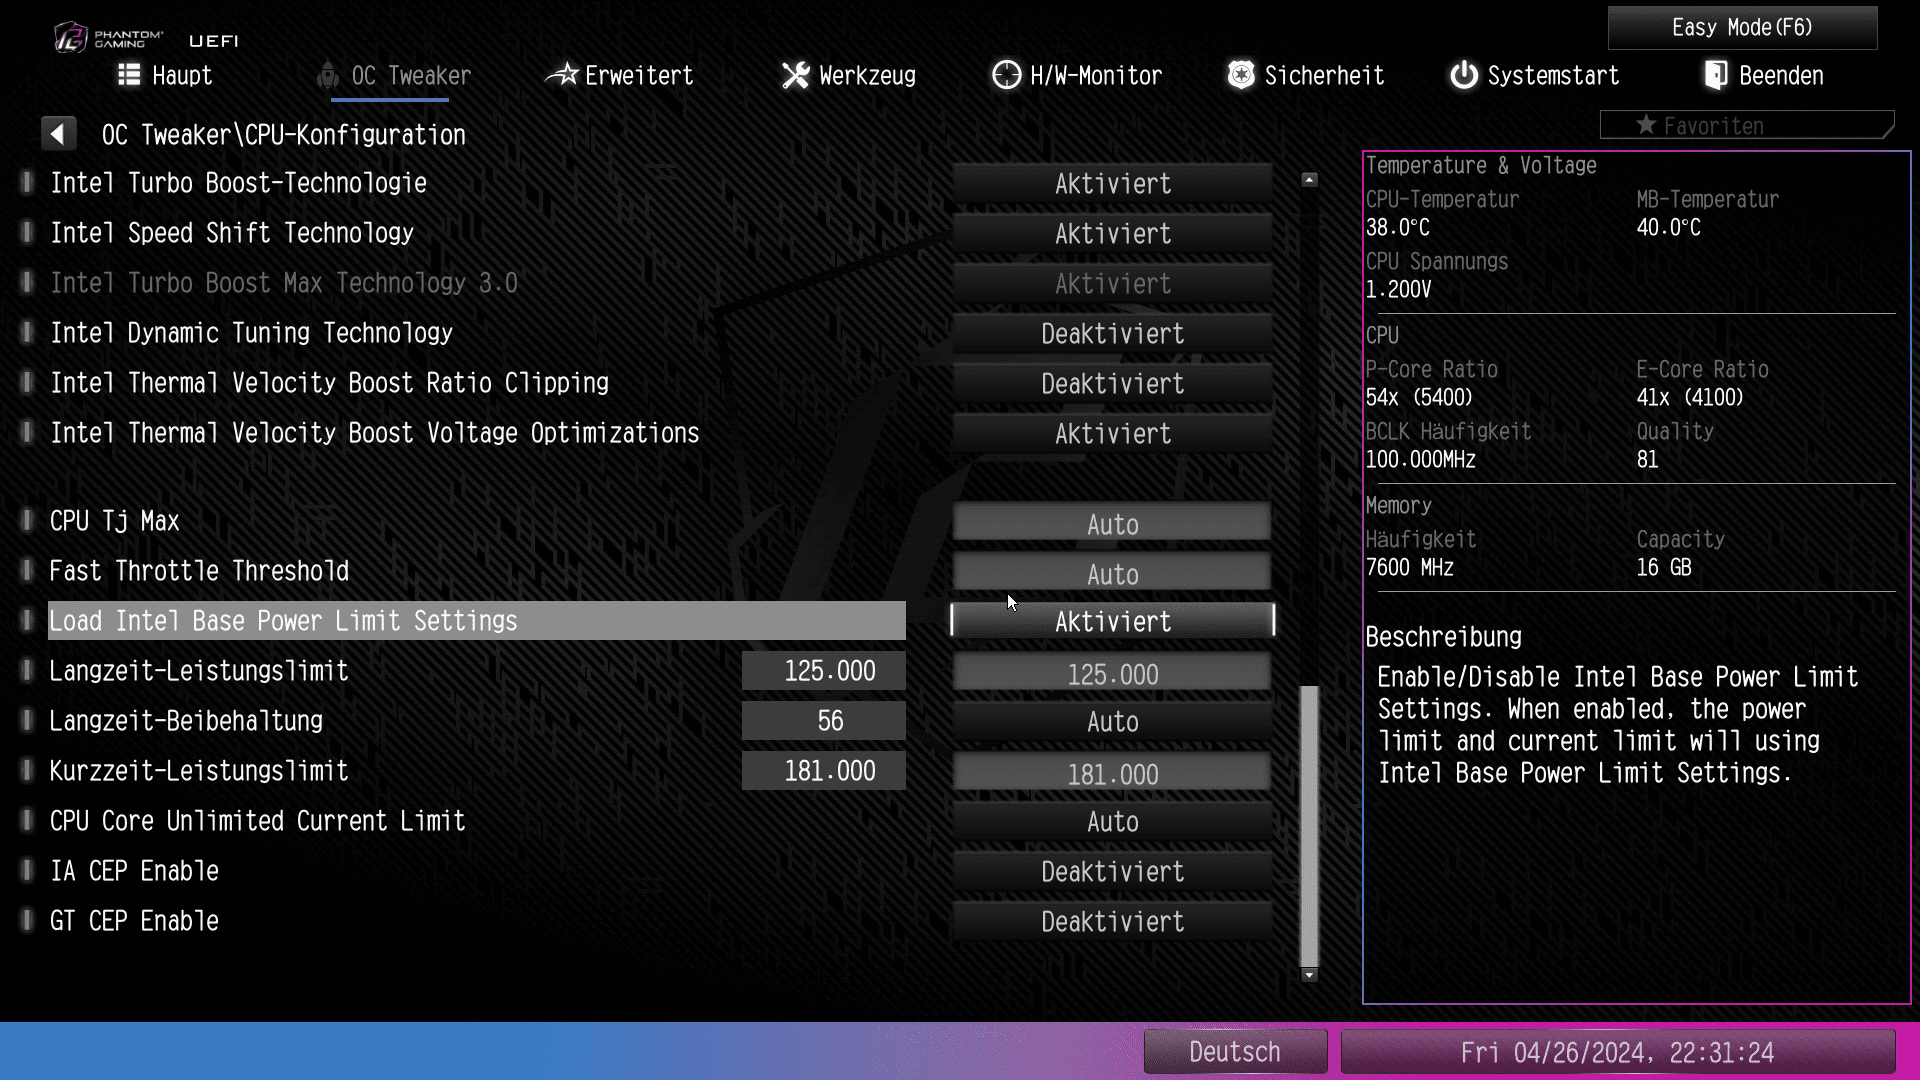The image size is (1920, 1080).
Task: Toggle Load Intel Base Power Limit Settings
Action: pos(1112,621)
